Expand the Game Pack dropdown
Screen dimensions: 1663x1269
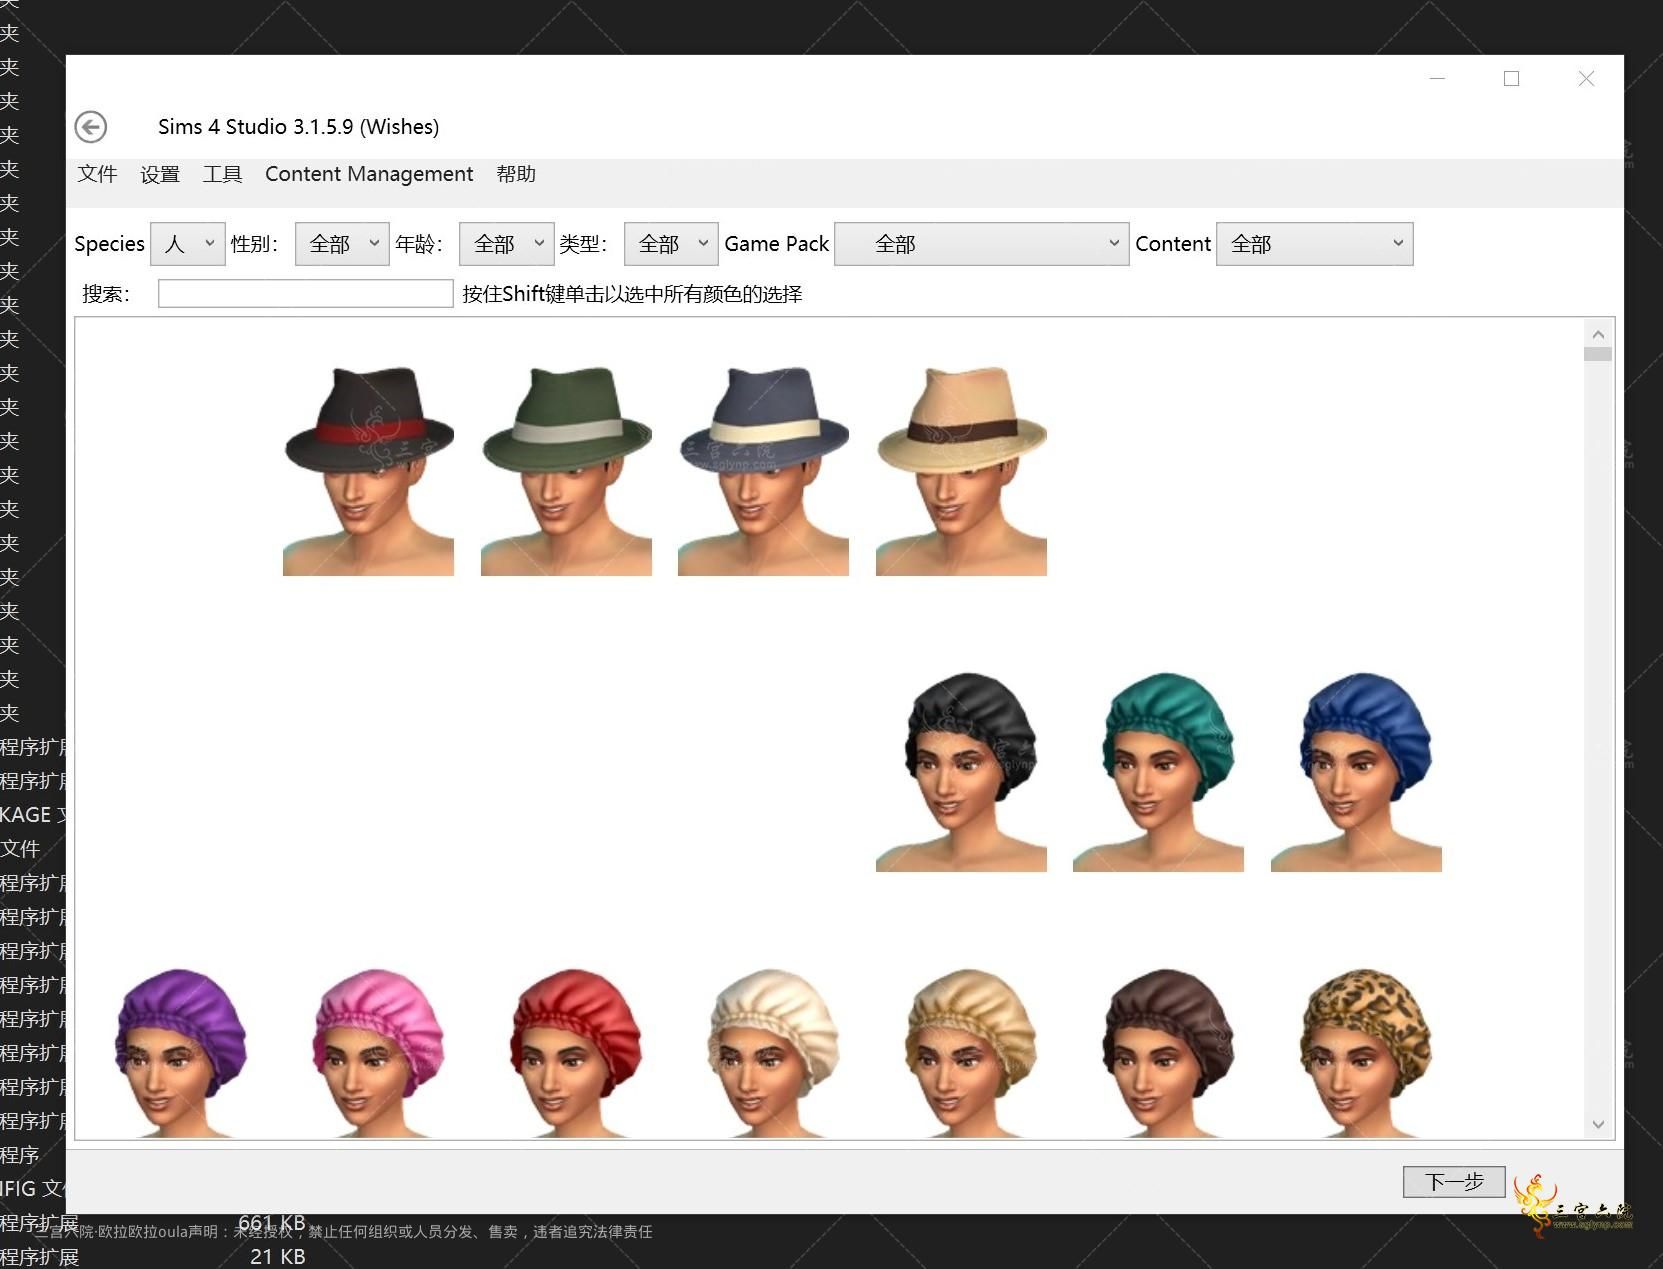point(981,244)
